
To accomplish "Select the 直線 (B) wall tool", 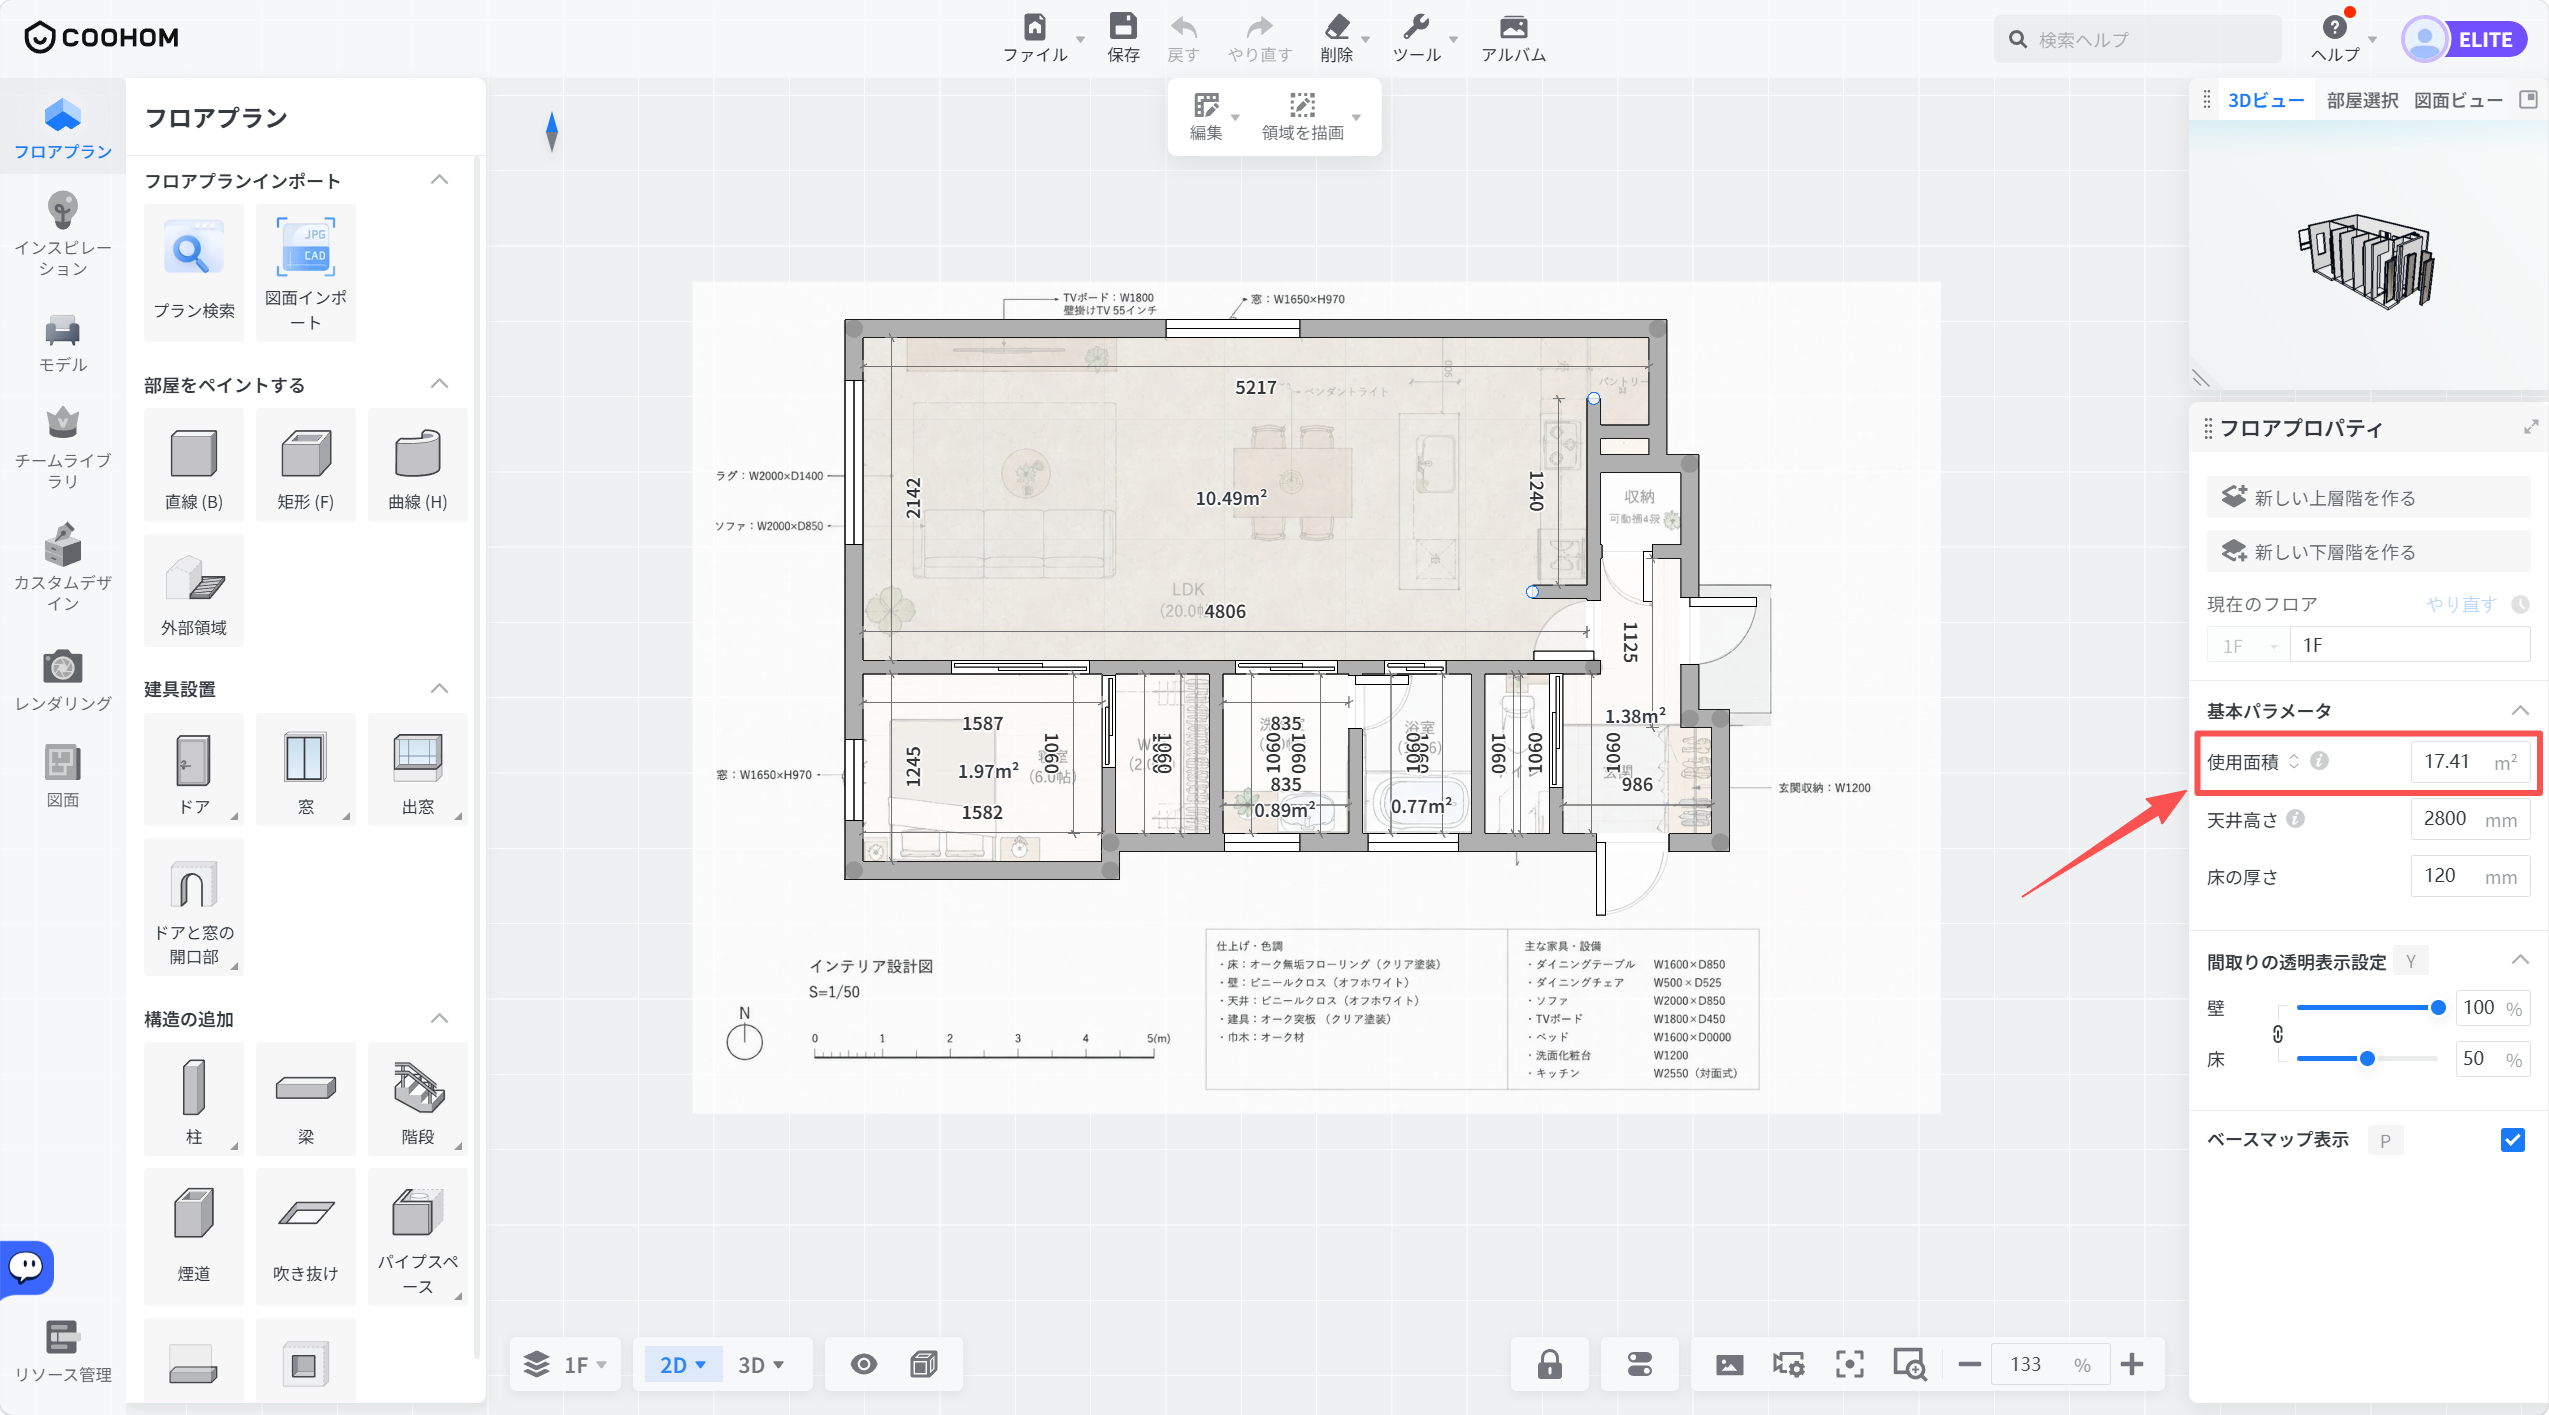I will pos(194,466).
